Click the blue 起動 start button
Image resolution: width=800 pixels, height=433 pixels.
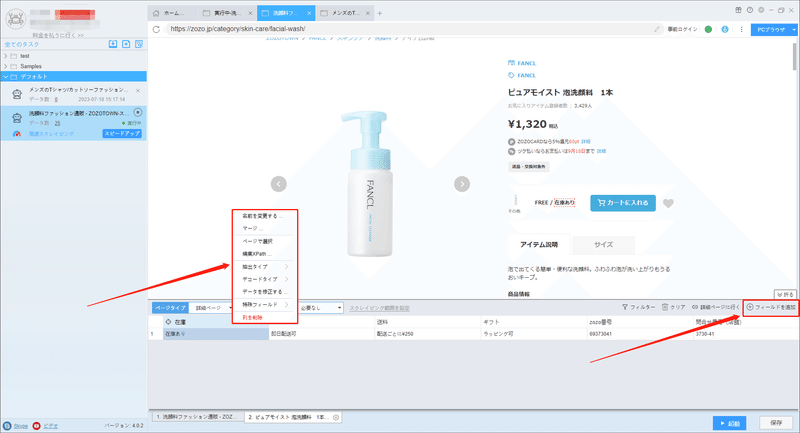pyautogui.click(x=730, y=423)
